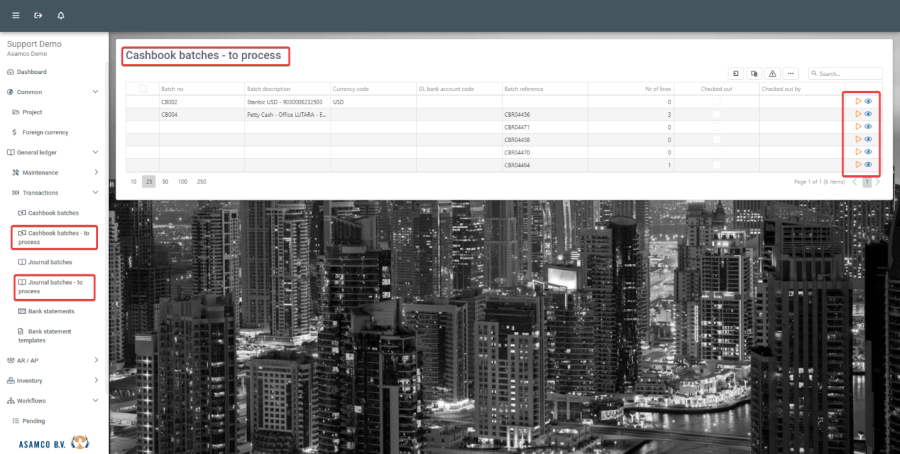Expand the AR / AP sidebar section
Screen dimensions: 900x454
coord(95,360)
